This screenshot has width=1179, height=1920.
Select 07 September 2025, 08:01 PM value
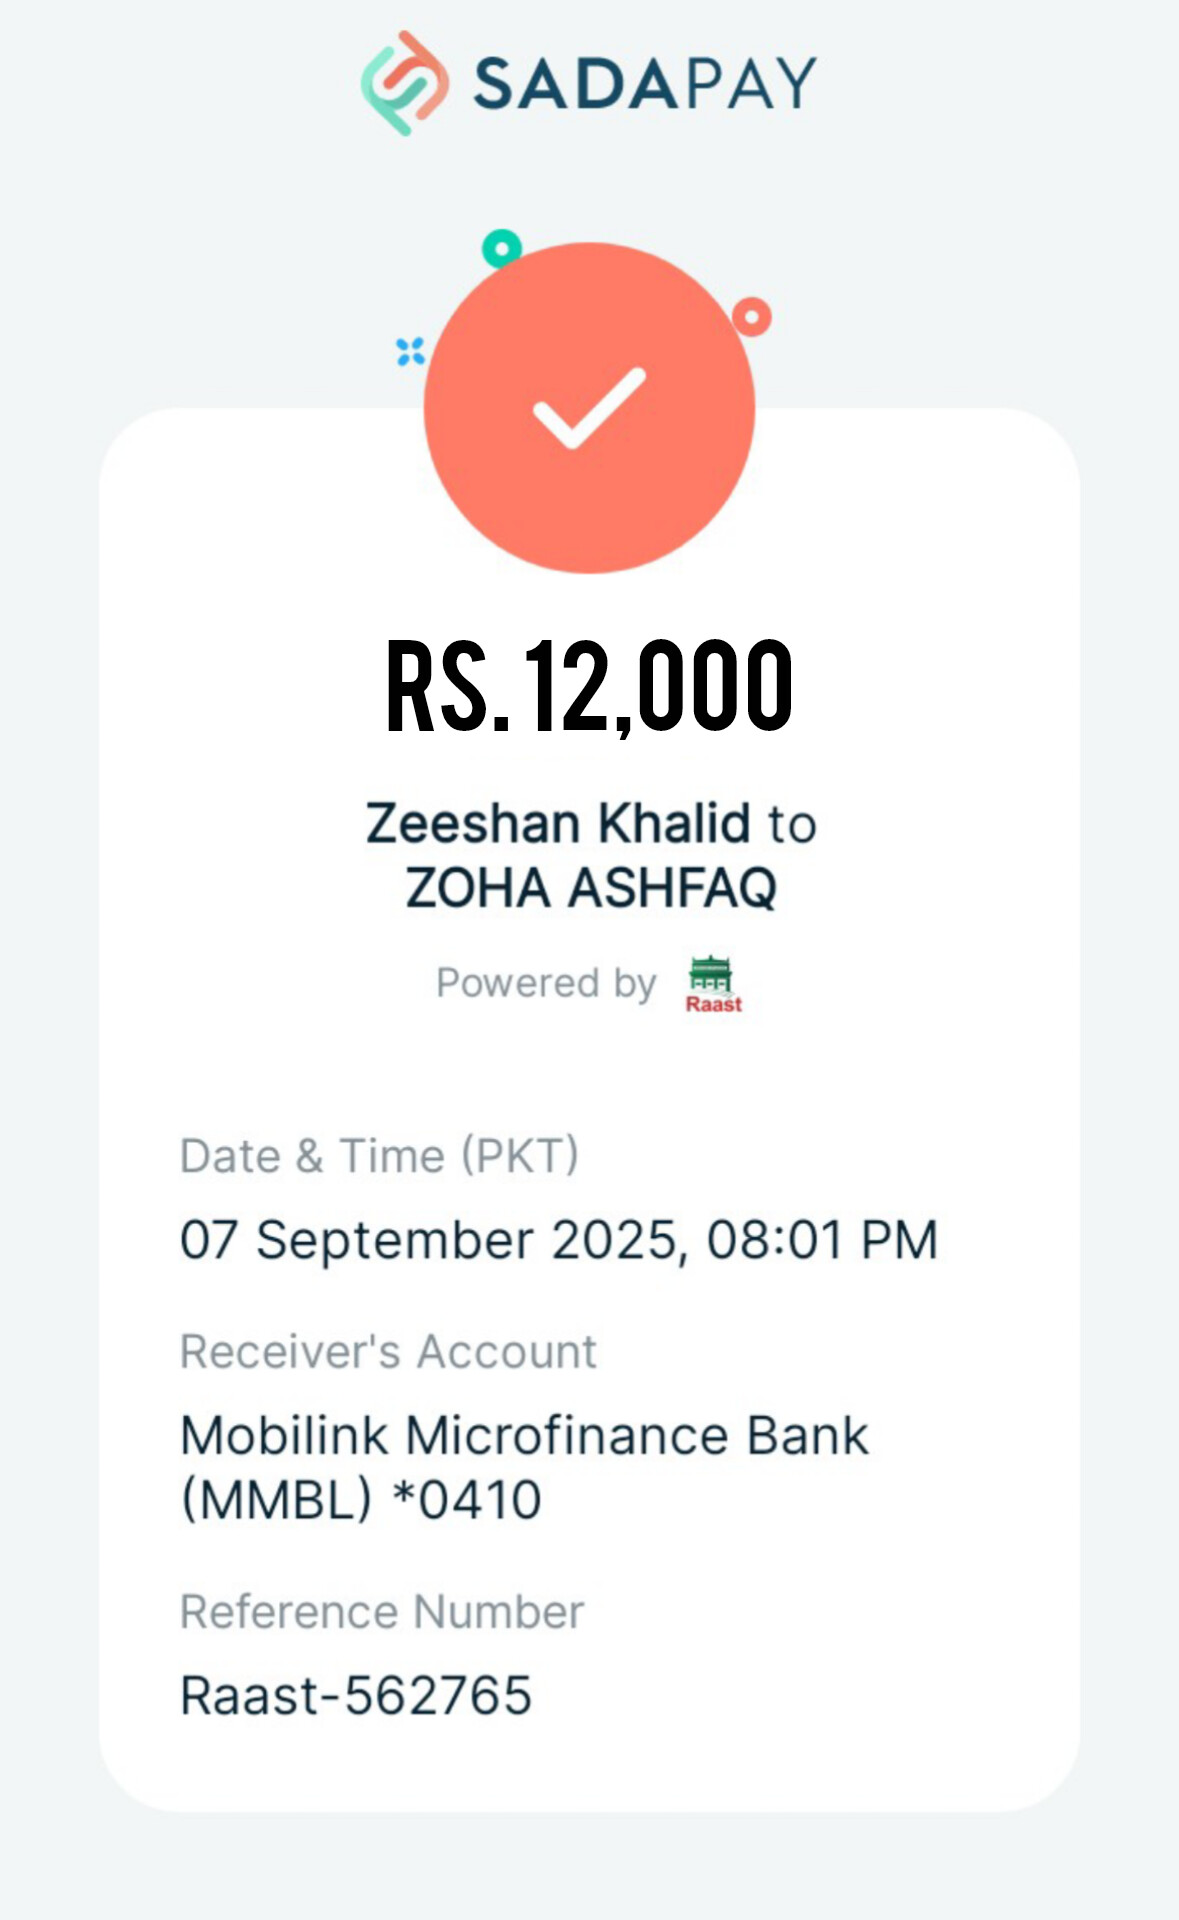coord(559,1240)
